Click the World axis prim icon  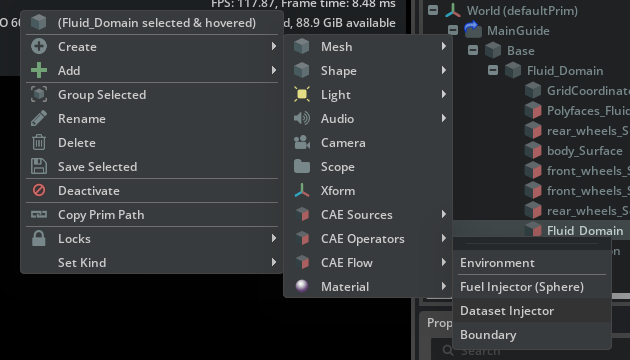click(x=452, y=10)
